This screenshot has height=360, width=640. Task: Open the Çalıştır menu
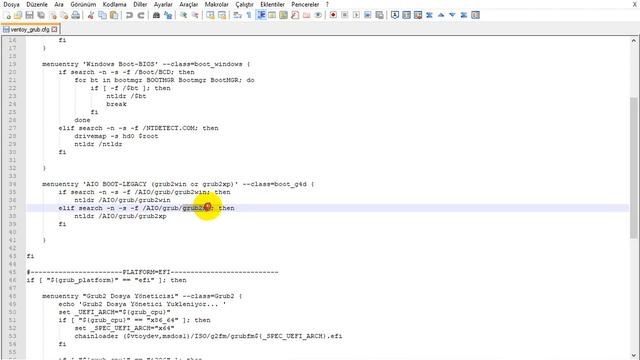244,4
